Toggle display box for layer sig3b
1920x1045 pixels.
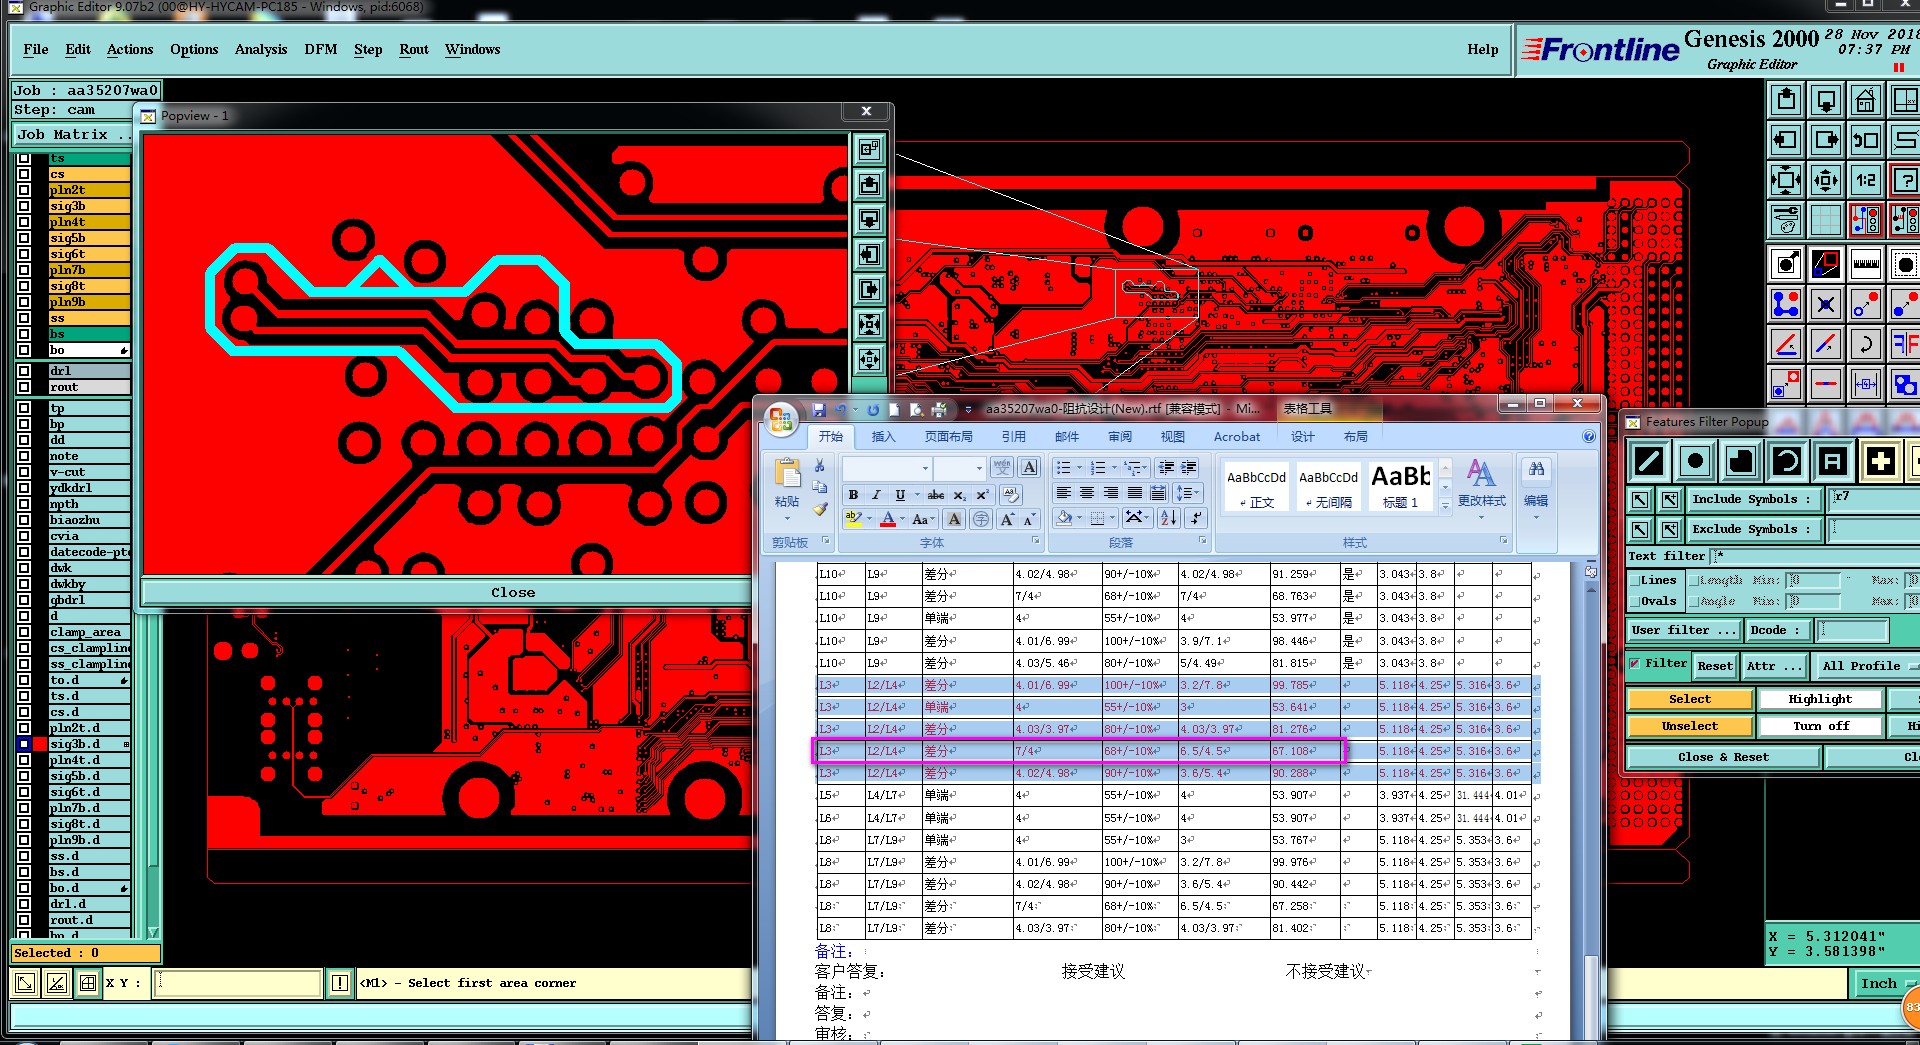pyautogui.click(x=24, y=206)
